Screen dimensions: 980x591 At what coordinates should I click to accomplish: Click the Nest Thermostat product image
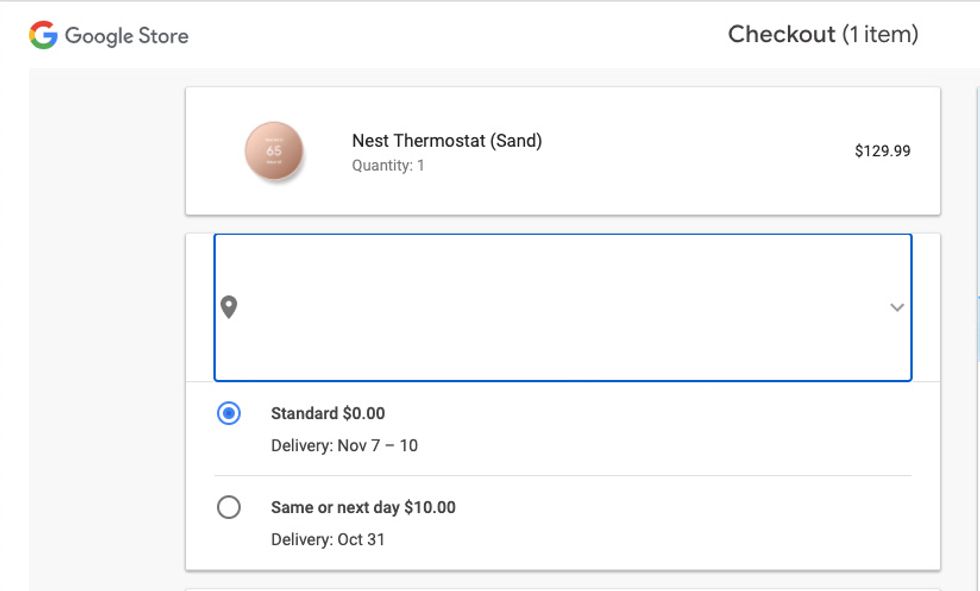point(275,148)
